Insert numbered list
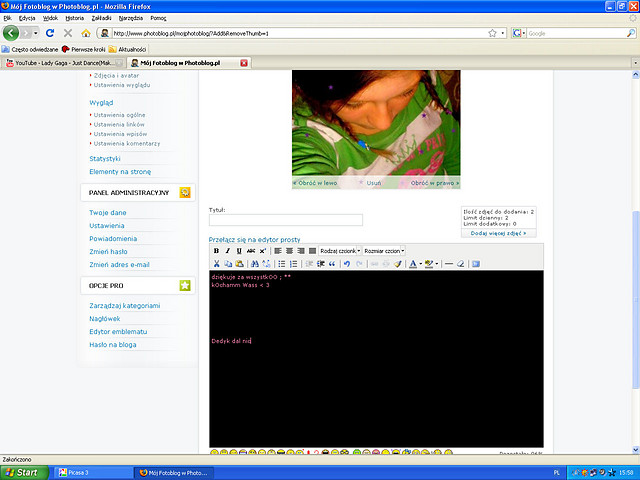Screen dimensions: 640x480 (x=293, y=264)
